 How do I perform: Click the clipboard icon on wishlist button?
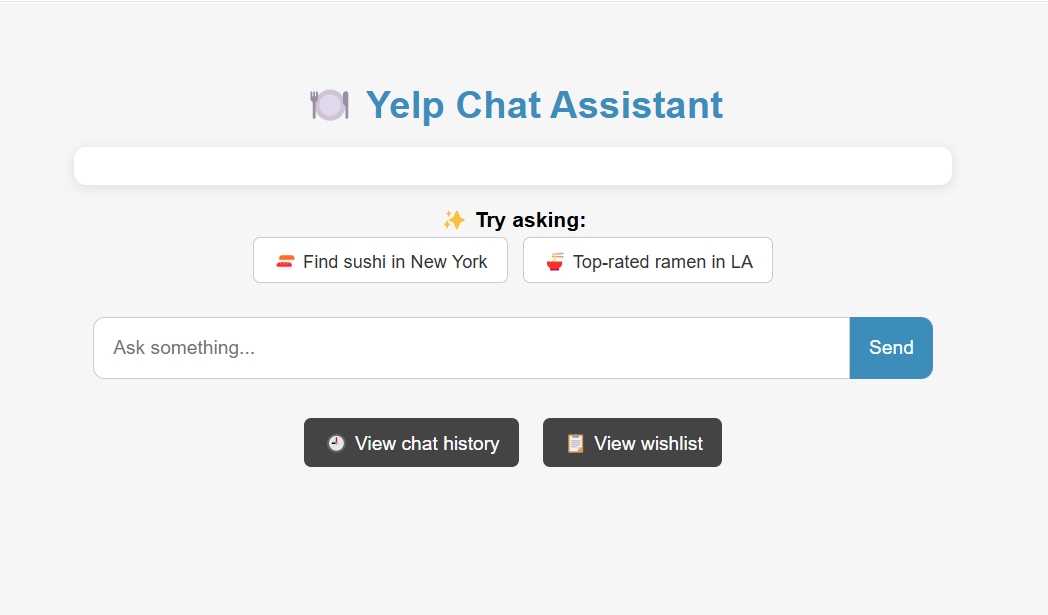(x=574, y=442)
